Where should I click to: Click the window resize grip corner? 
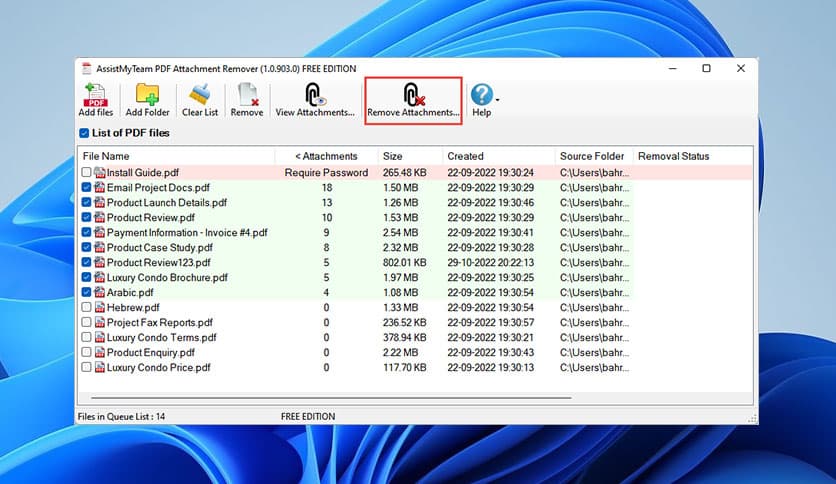click(752, 419)
